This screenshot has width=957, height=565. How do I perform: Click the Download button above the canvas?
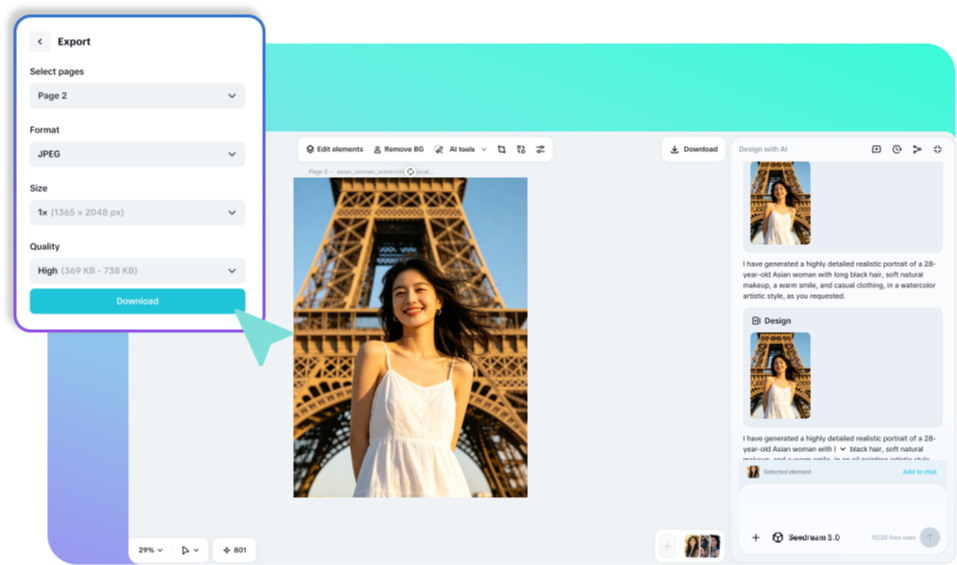click(x=693, y=149)
